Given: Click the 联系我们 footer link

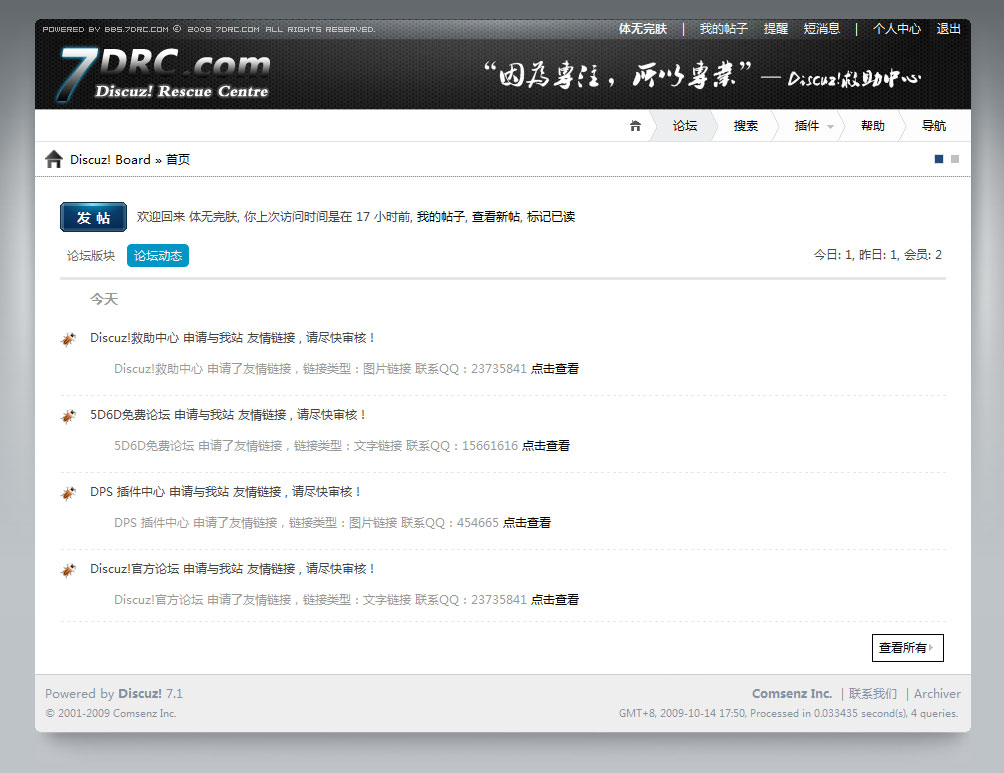Looking at the screenshot, I should pos(873,694).
